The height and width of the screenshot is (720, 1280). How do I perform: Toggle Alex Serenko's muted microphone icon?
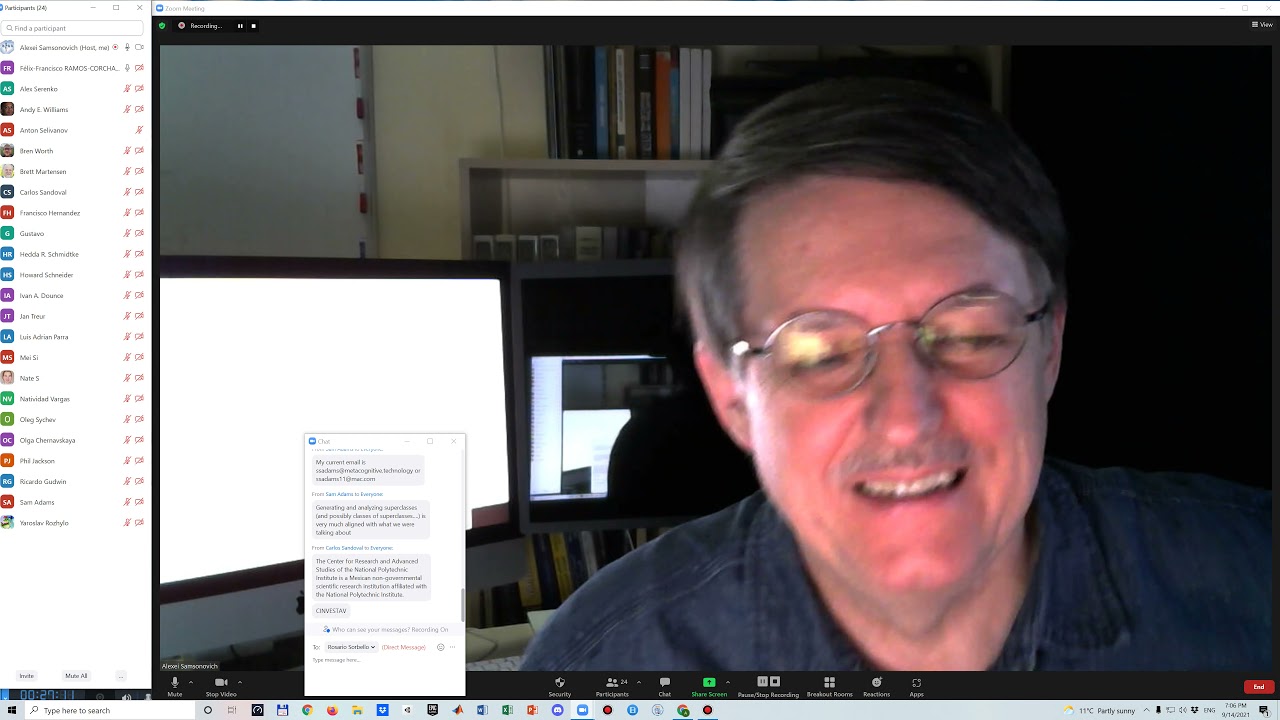click(x=127, y=89)
